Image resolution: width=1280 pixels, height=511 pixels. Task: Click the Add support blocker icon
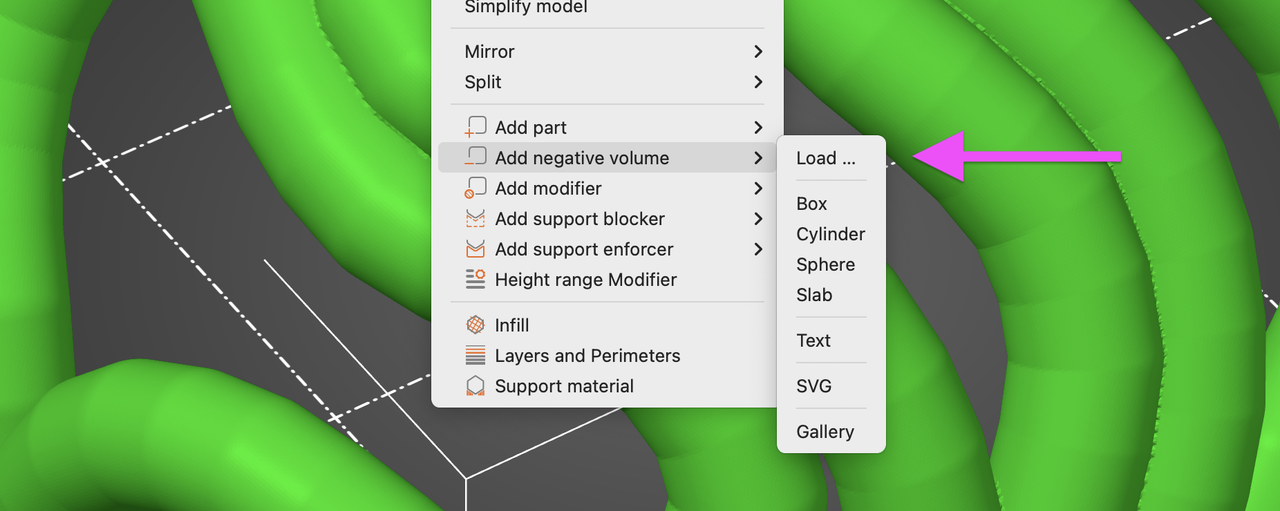click(476, 219)
